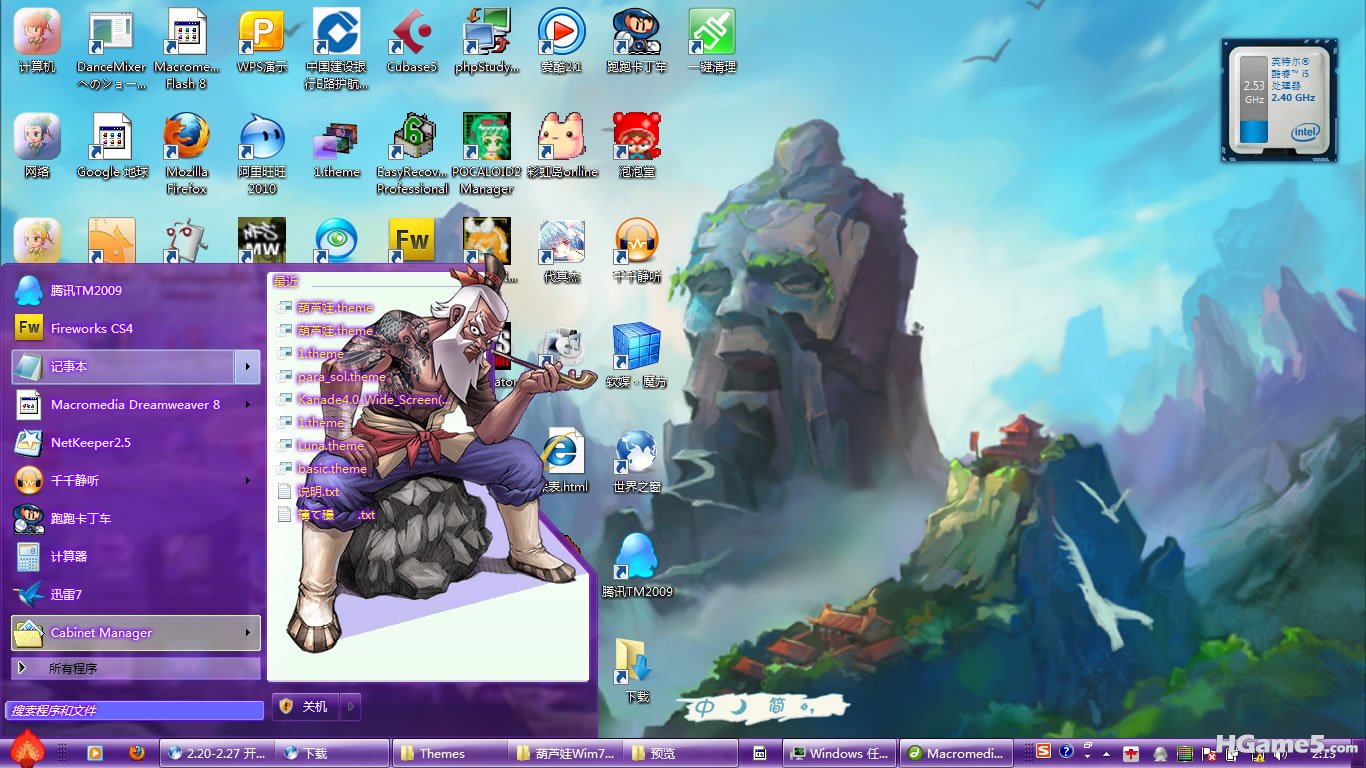This screenshot has height=768, width=1366.
Task: Expand Macromedia Dreamweaver 8 recent items arrow
Action: click(x=247, y=405)
